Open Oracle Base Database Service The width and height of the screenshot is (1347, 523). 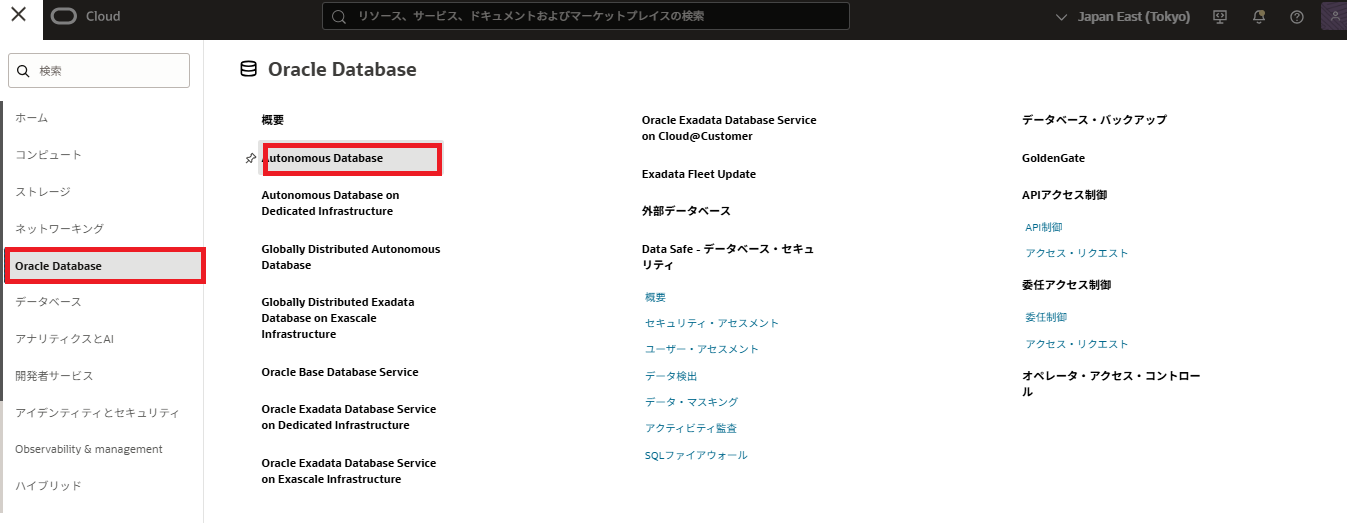pos(340,372)
